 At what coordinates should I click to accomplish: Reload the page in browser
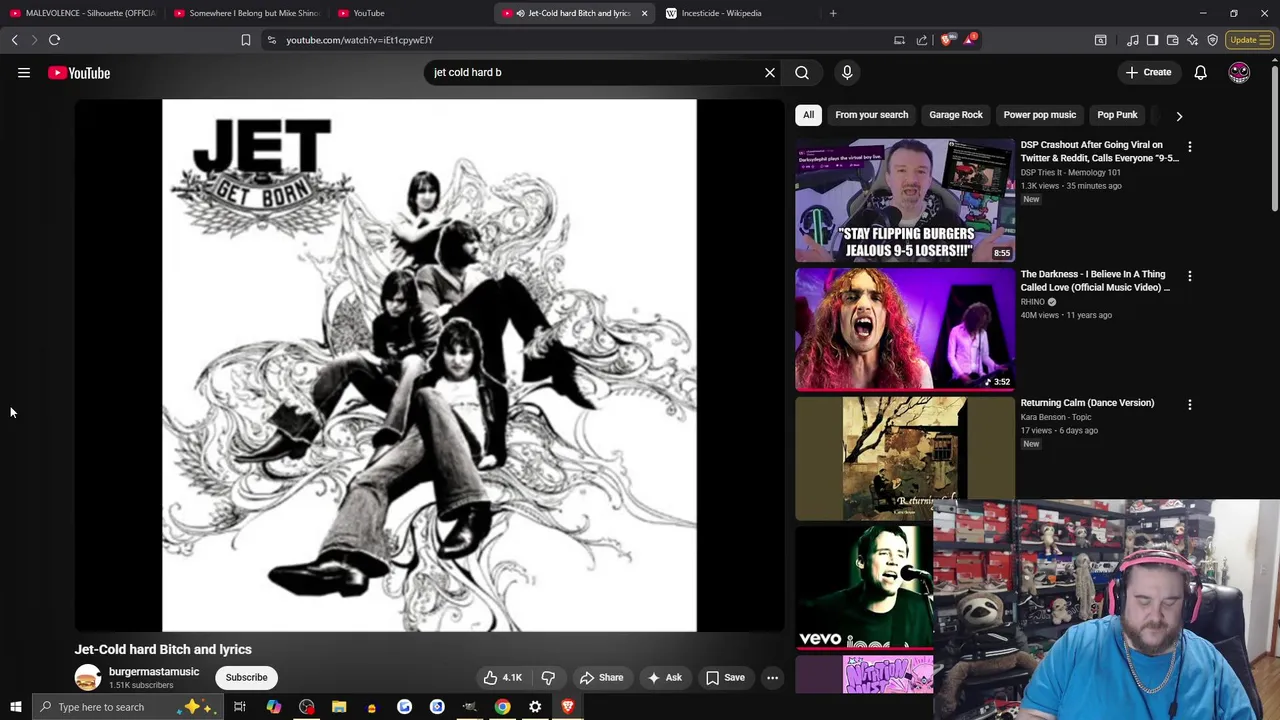[55, 40]
